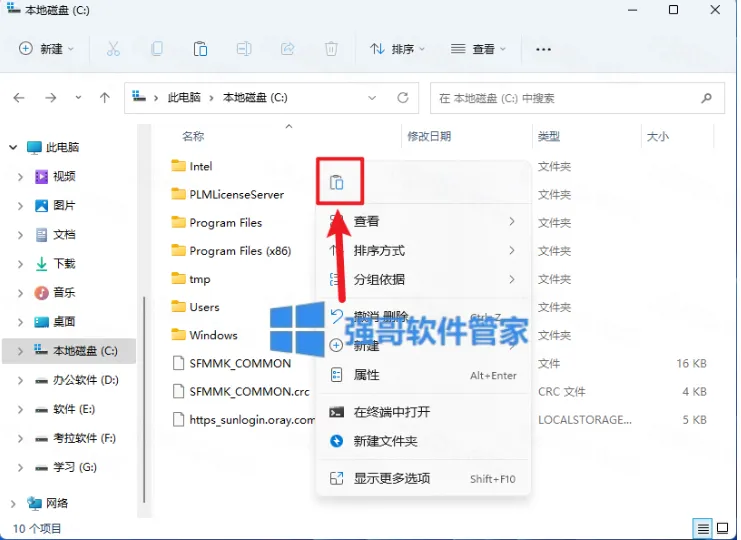Choose 显示更多选项 in context menu

tap(423, 479)
